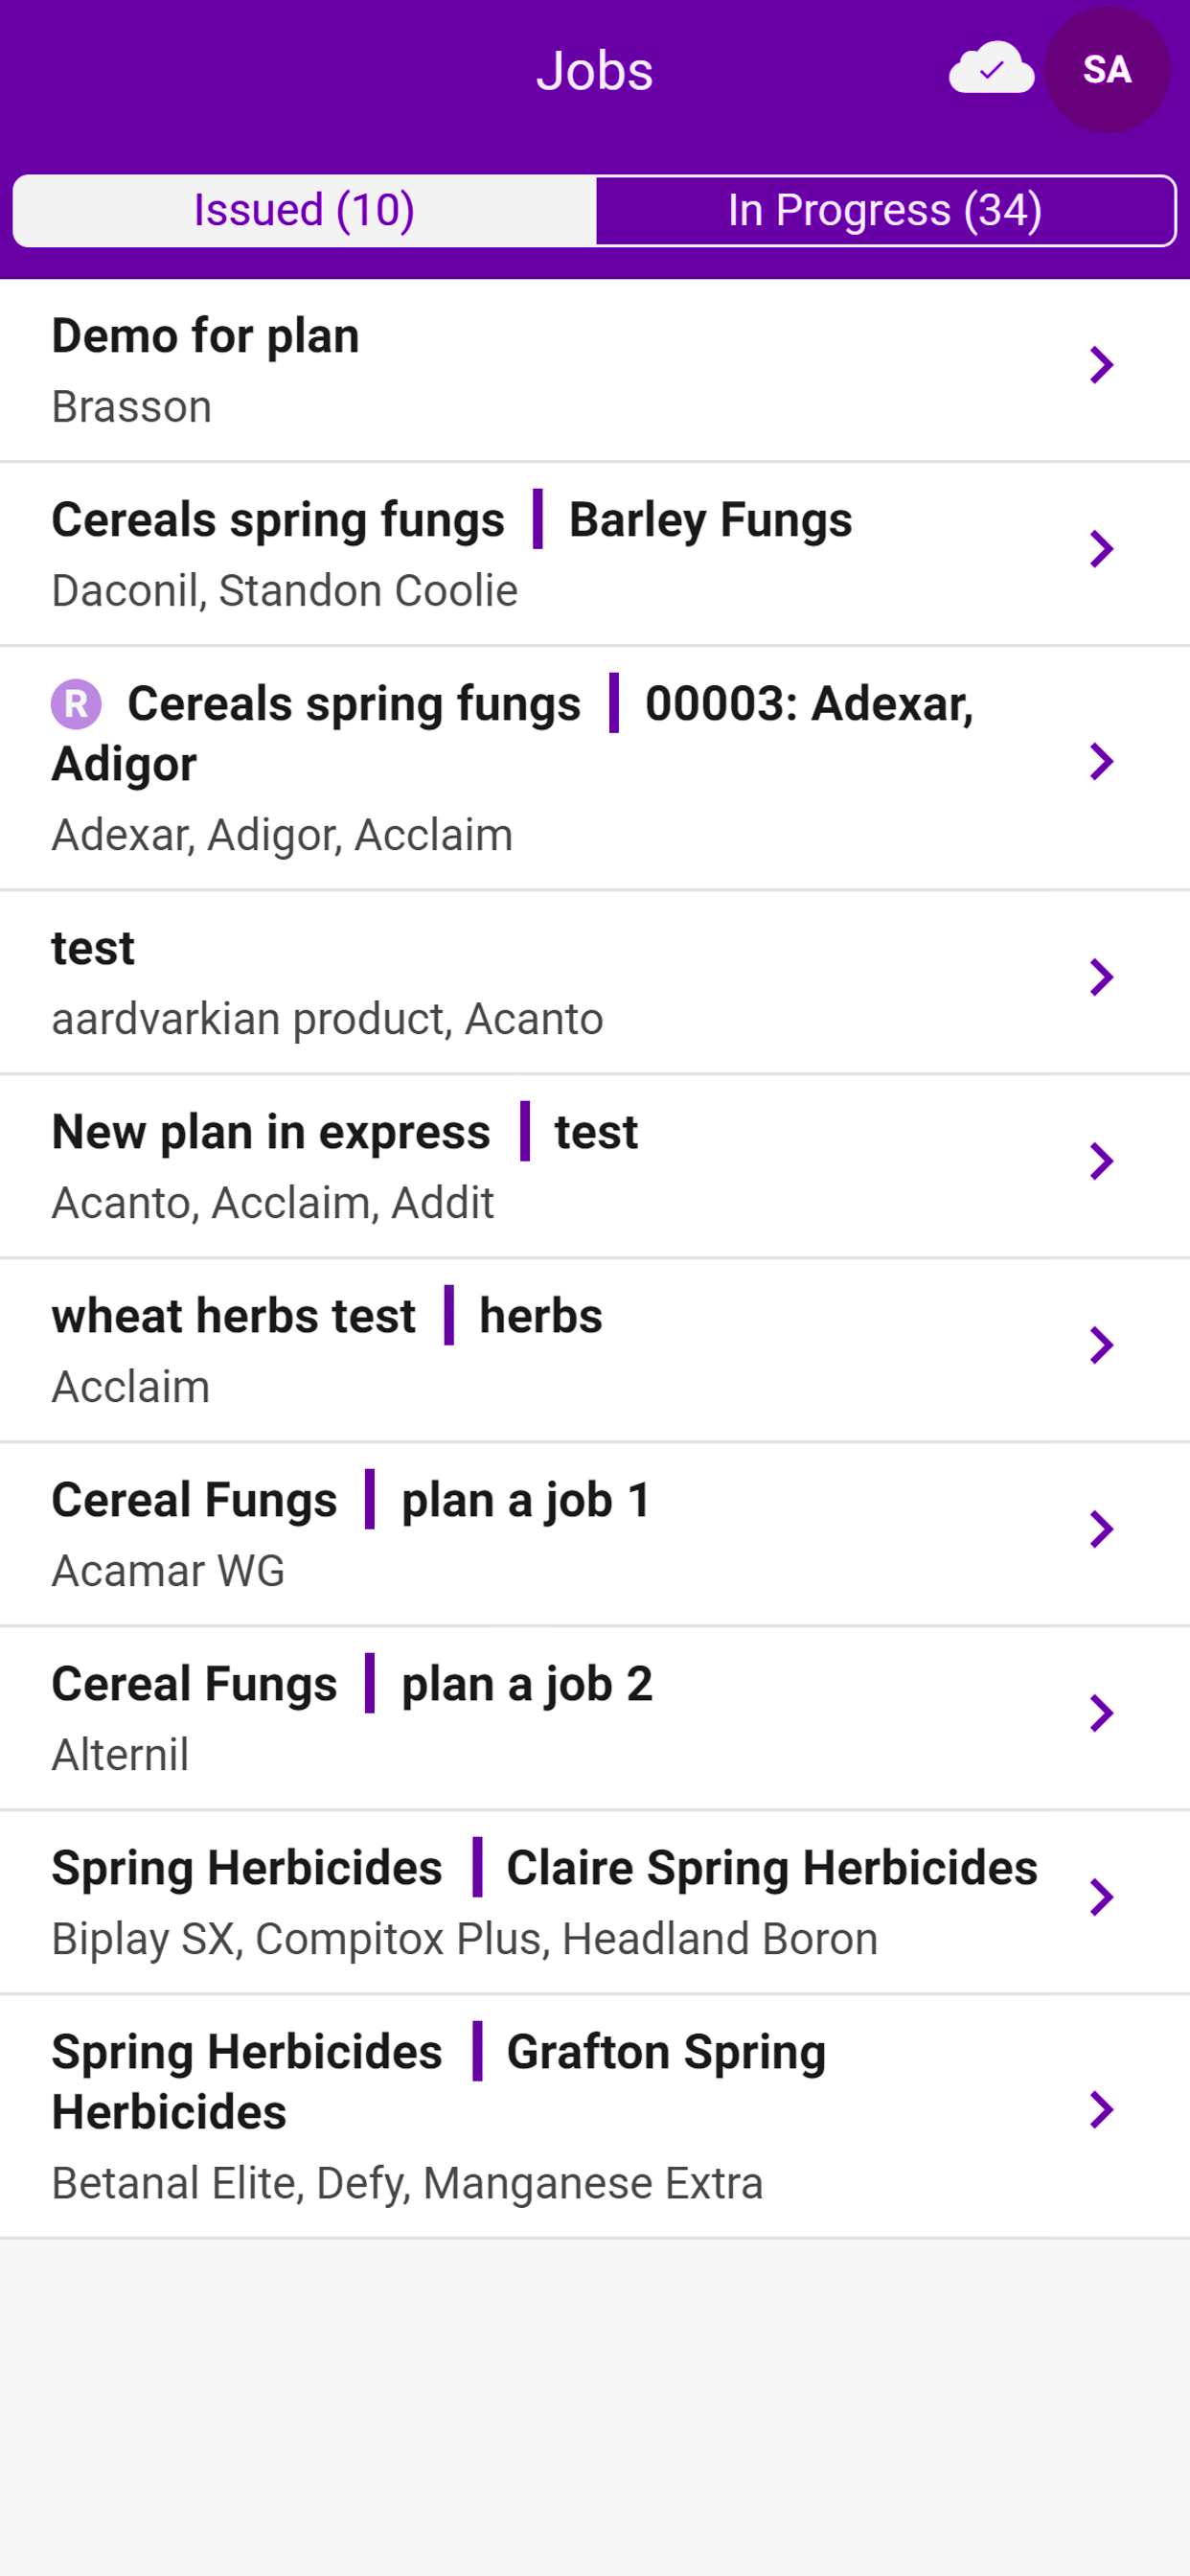Tap the chevron on Barley Fungs row
This screenshot has width=1190, height=2576.
tap(1101, 549)
